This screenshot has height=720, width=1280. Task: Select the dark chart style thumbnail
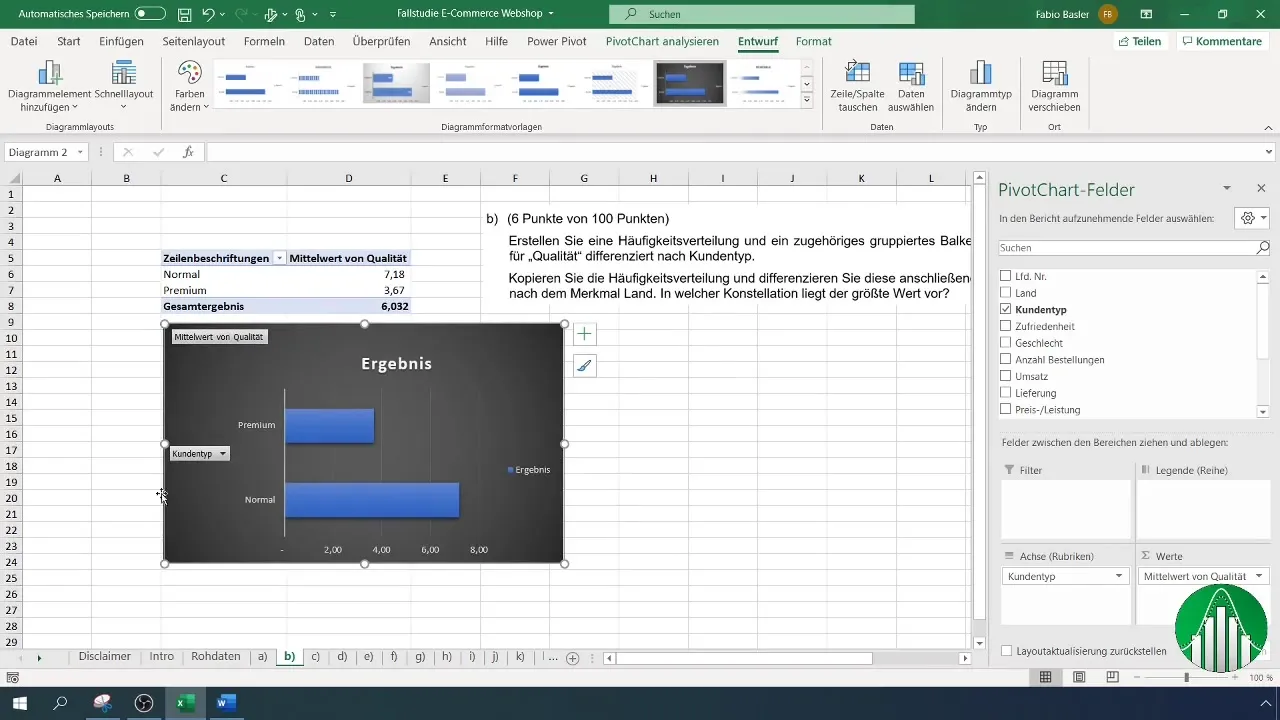[x=690, y=83]
